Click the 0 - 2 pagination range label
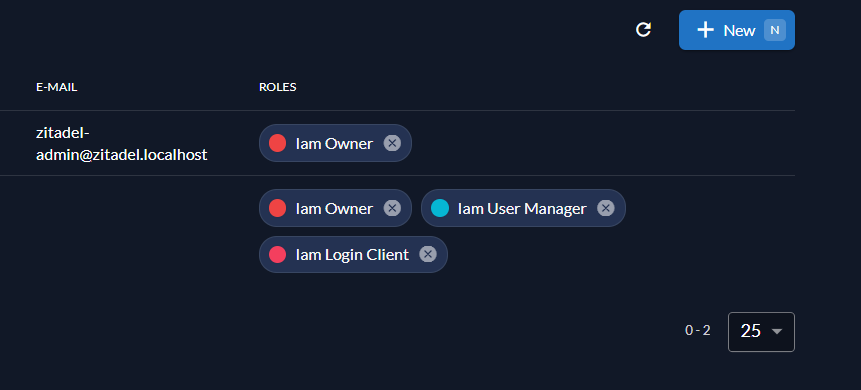This screenshot has height=390, width=861. 697,331
